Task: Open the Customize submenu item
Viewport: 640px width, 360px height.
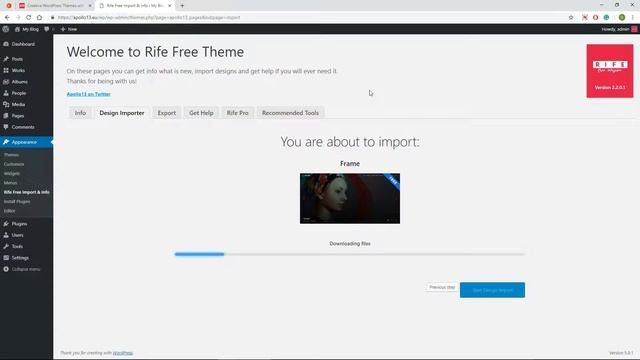Action: pos(14,164)
